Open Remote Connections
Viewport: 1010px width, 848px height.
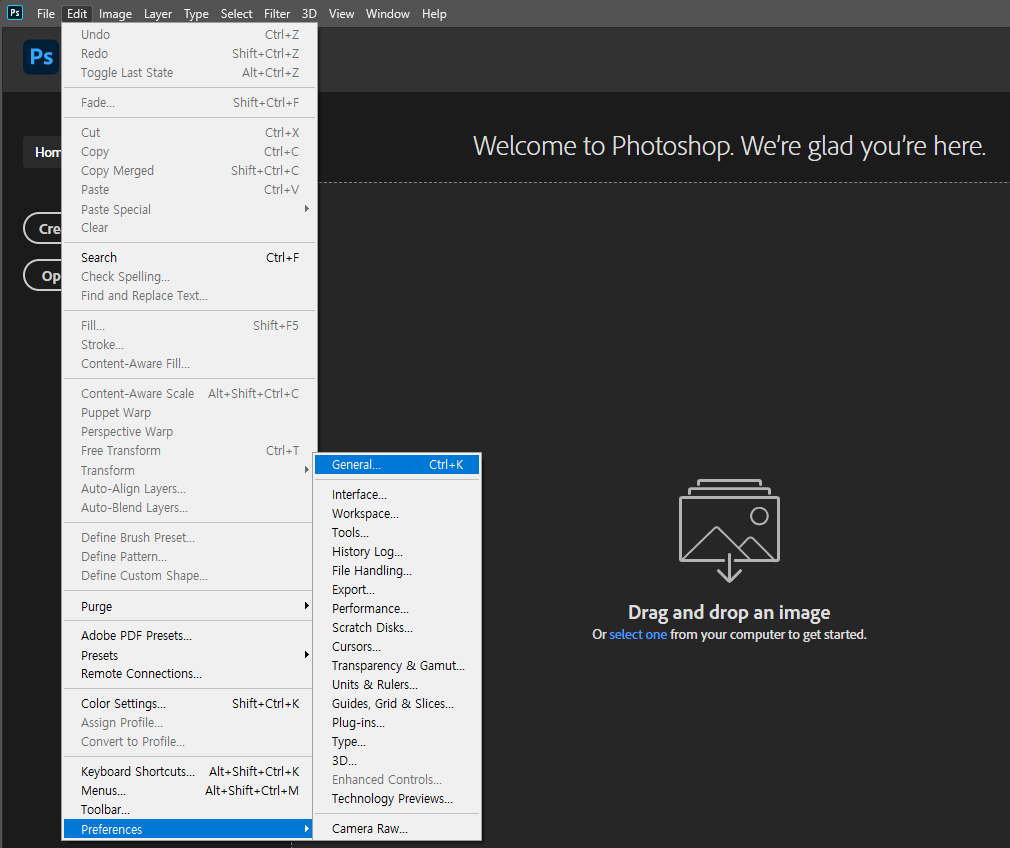point(189,673)
